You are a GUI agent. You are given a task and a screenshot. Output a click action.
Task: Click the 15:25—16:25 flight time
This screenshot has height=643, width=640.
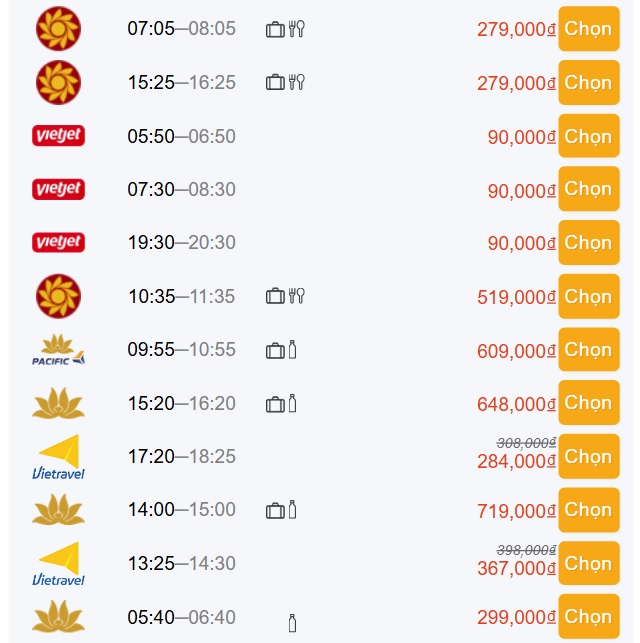181,83
